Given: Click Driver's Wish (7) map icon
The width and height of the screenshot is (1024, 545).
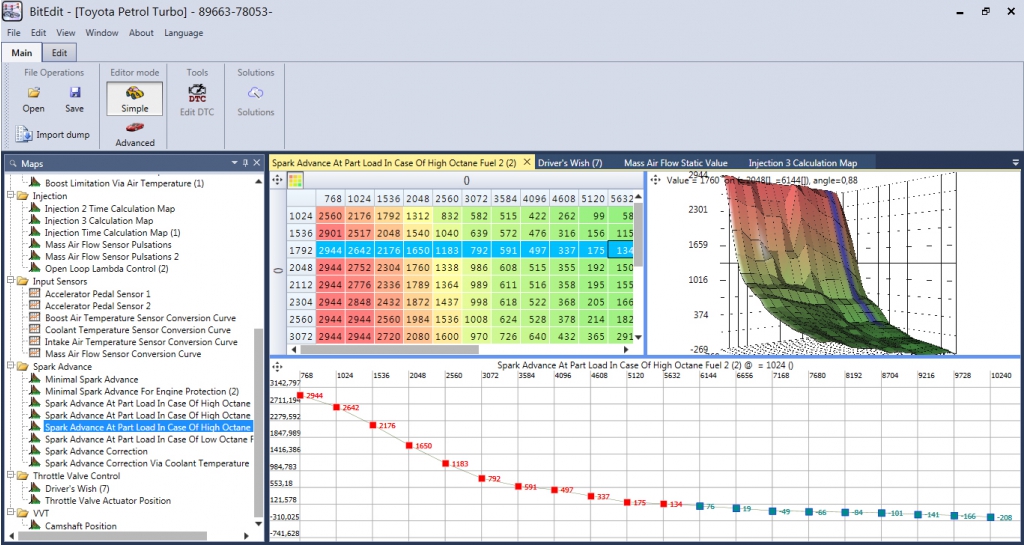Looking at the screenshot, I should coord(35,488).
